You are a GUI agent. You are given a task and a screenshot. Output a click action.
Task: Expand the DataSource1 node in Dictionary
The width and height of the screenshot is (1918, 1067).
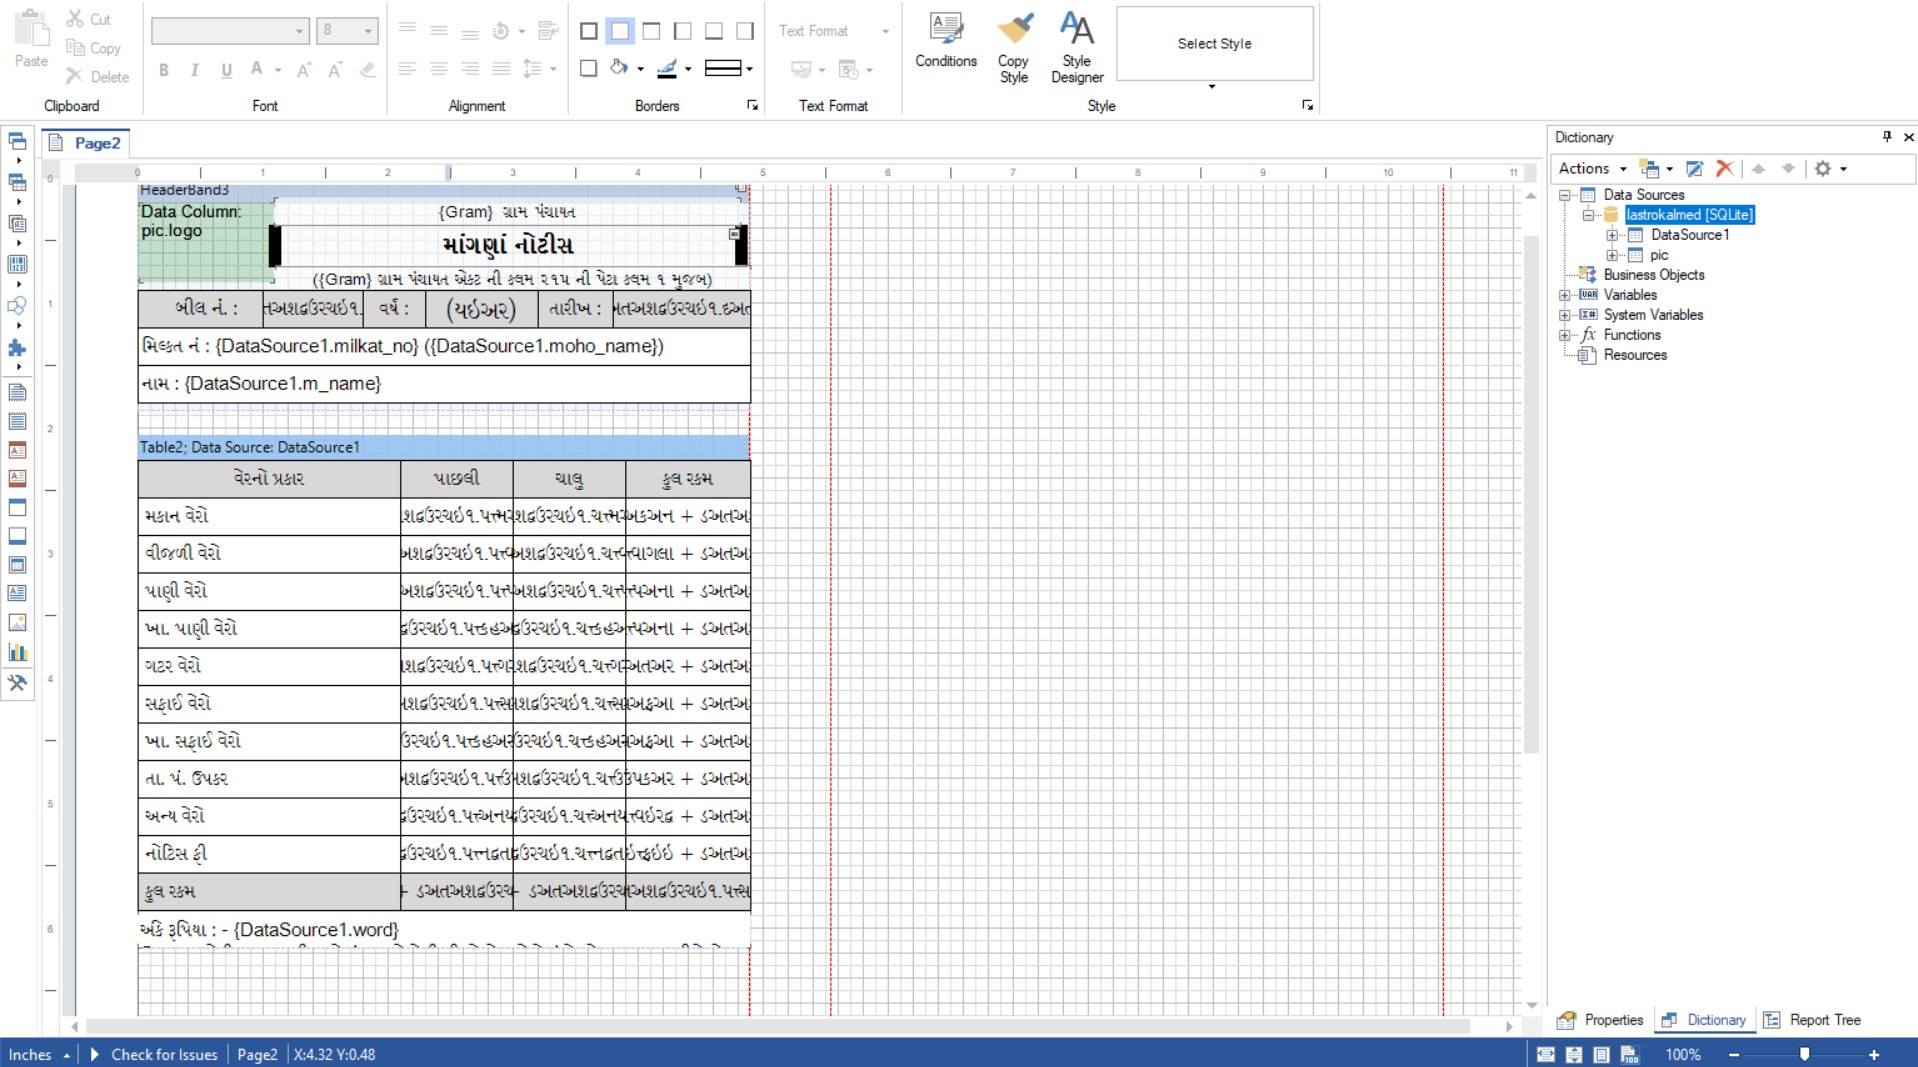[1613, 235]
